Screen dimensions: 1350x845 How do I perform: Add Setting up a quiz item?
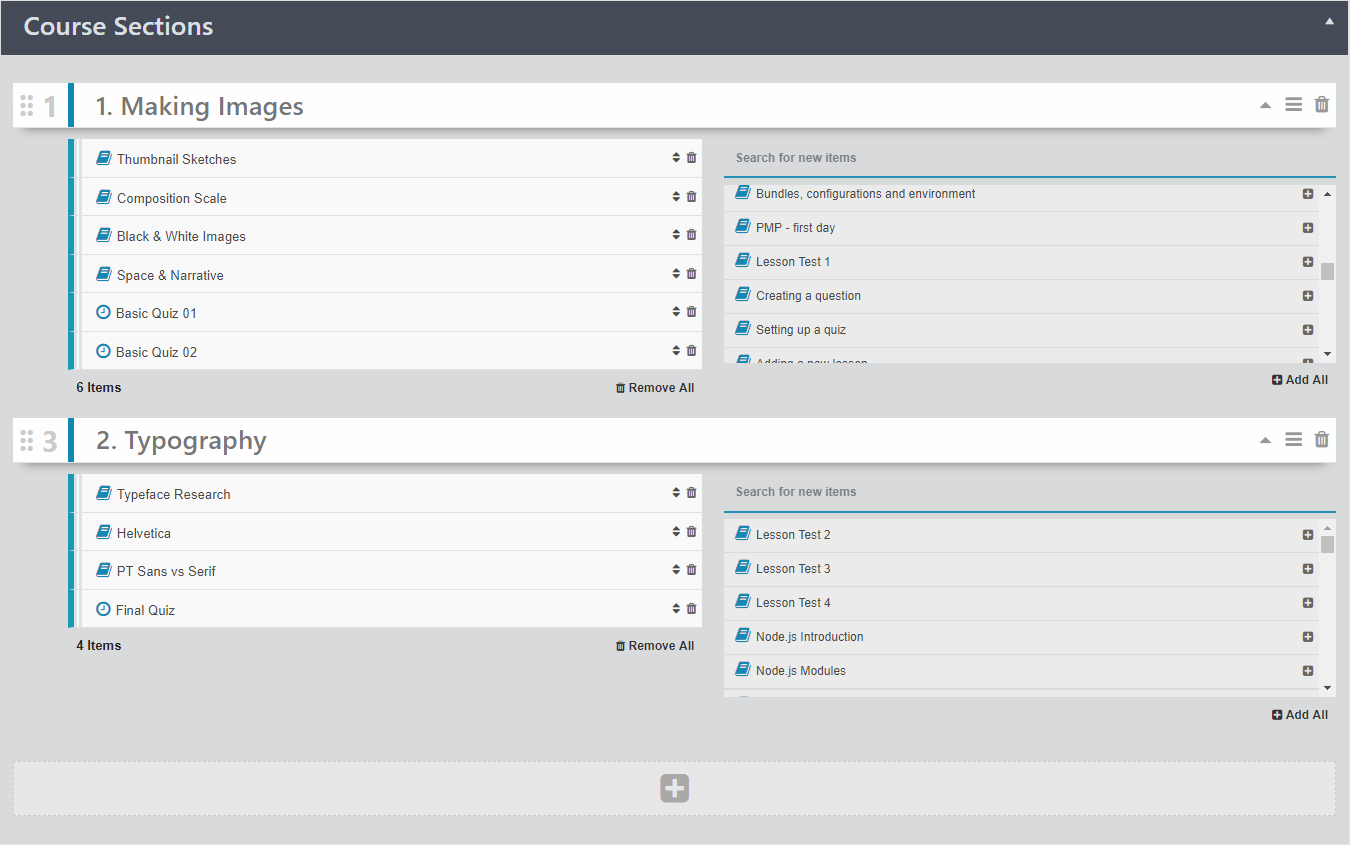(x=1308, y=330)
